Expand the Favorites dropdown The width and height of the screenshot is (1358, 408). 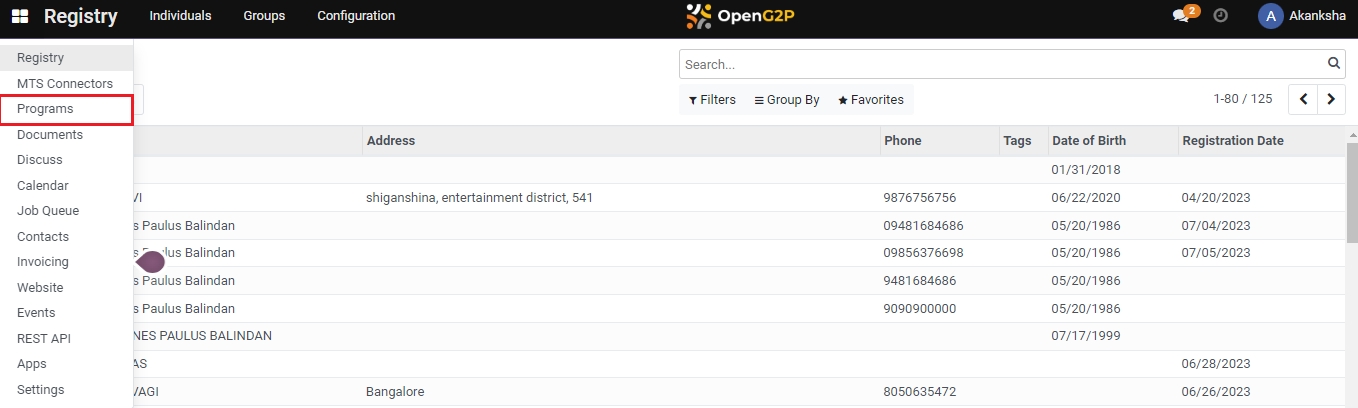(870, 100)
